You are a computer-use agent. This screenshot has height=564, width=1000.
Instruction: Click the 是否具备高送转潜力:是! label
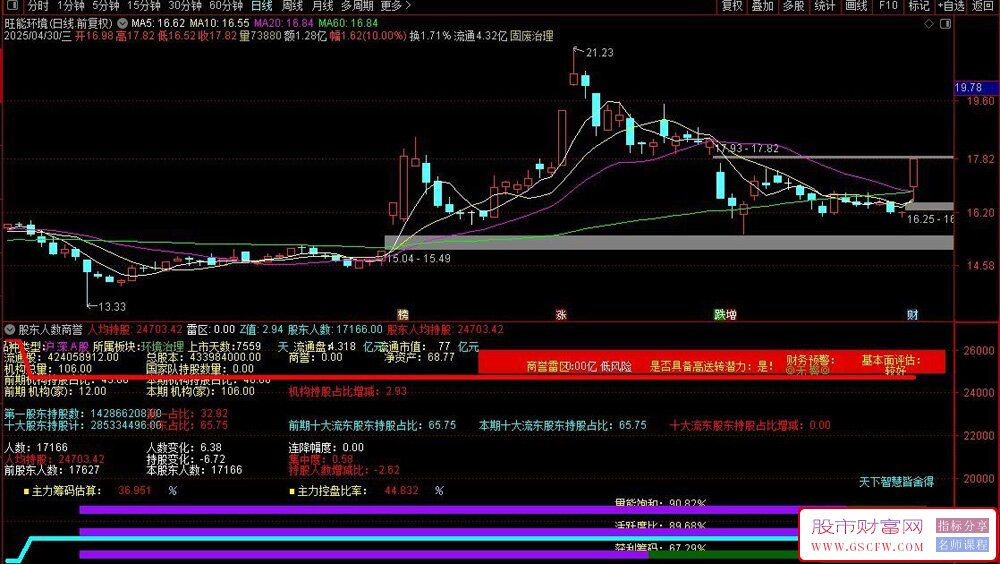[x=712, y=366]
